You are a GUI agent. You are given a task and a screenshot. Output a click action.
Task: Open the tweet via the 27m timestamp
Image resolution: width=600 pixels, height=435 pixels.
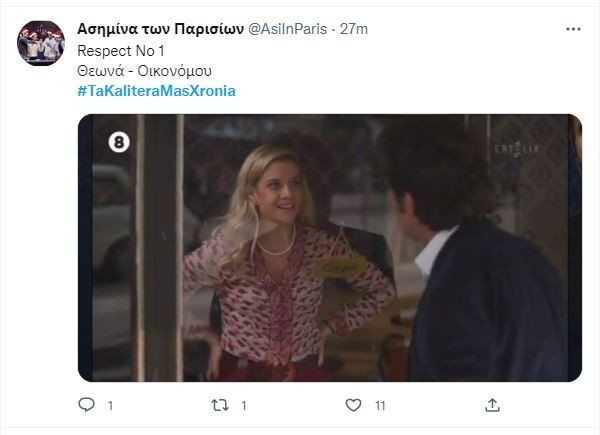tap(354, 29)
